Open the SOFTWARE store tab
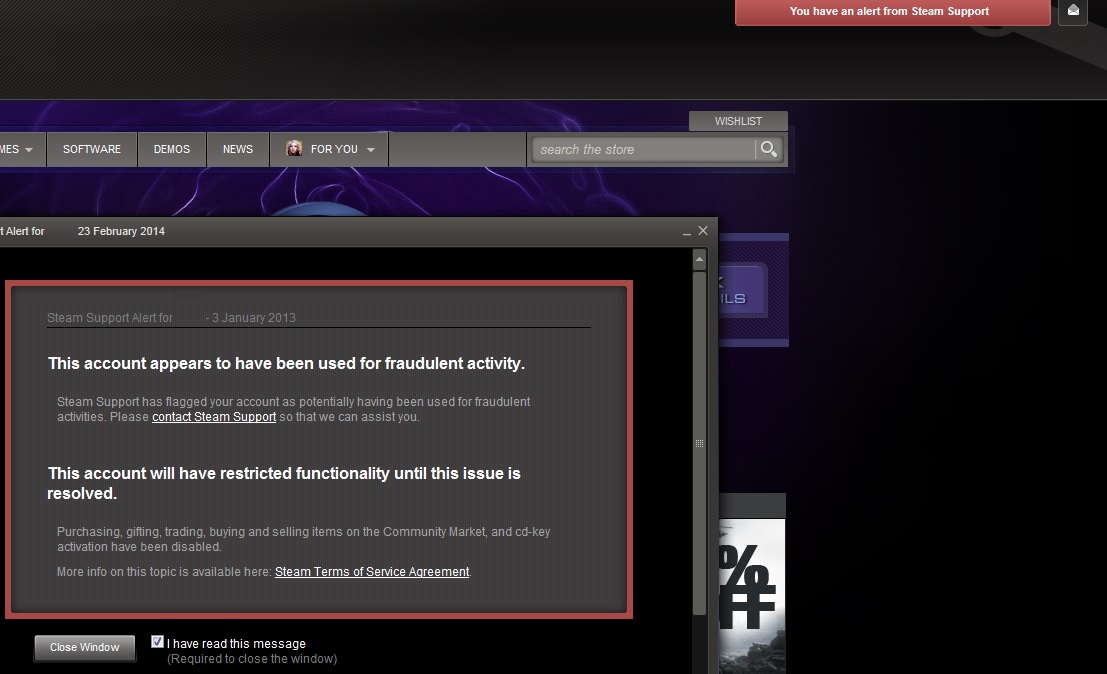Viewport: 1107px width, 674px height. tap(92, 149)
